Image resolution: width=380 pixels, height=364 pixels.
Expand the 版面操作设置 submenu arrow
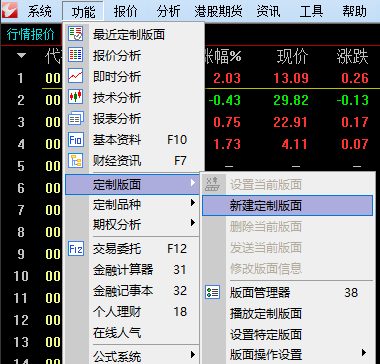[x=364, y=352]
